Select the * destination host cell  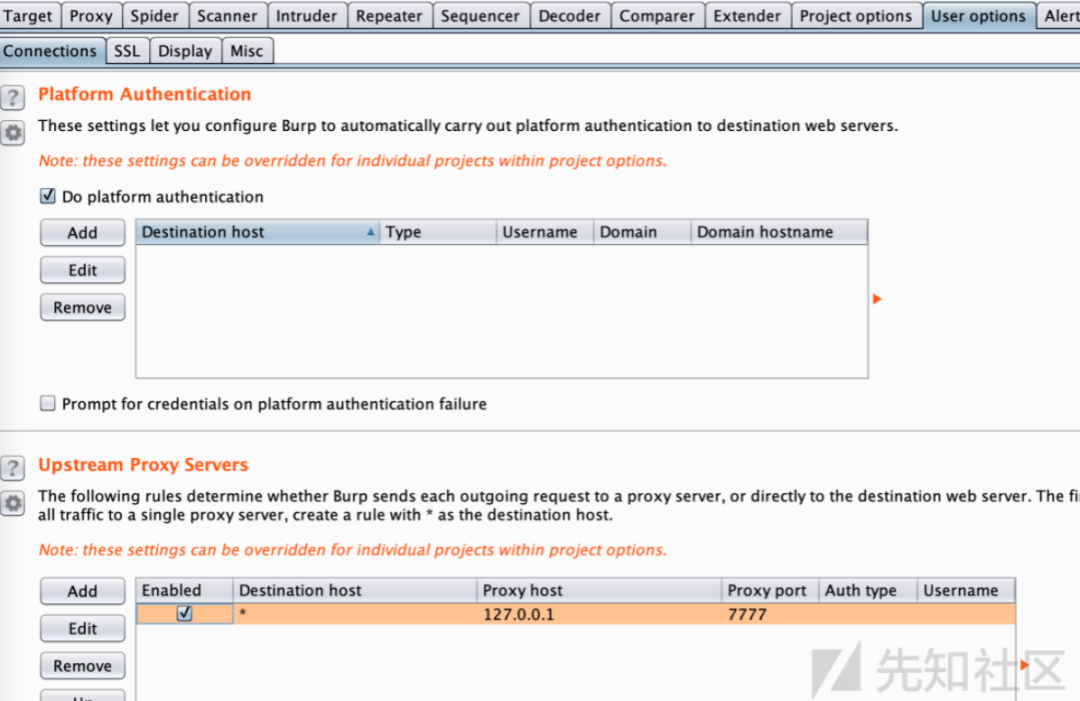[x=355, y=614]
